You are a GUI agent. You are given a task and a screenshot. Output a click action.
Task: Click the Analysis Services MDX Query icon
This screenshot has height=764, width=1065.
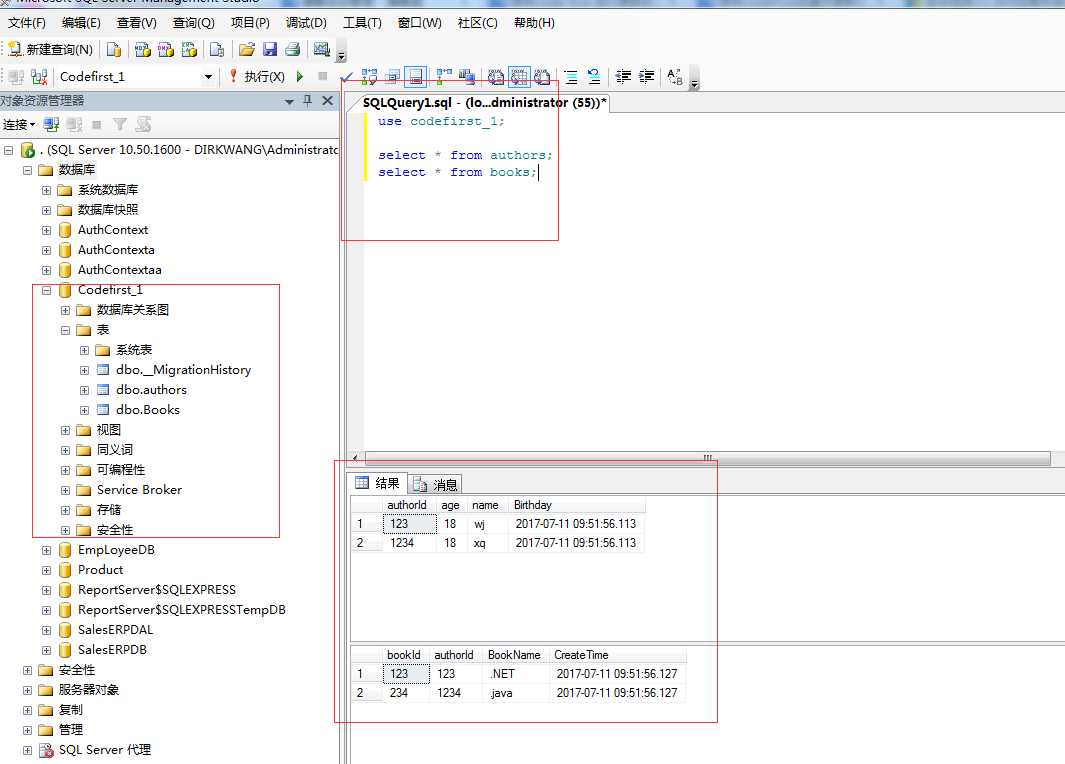click(143, 49)
